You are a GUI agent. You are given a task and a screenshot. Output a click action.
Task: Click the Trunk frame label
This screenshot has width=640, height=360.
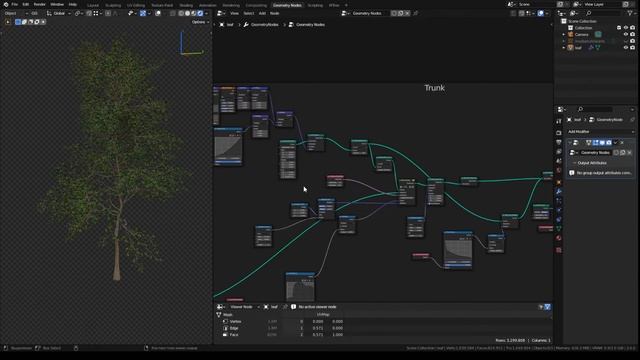coord(434,88)
